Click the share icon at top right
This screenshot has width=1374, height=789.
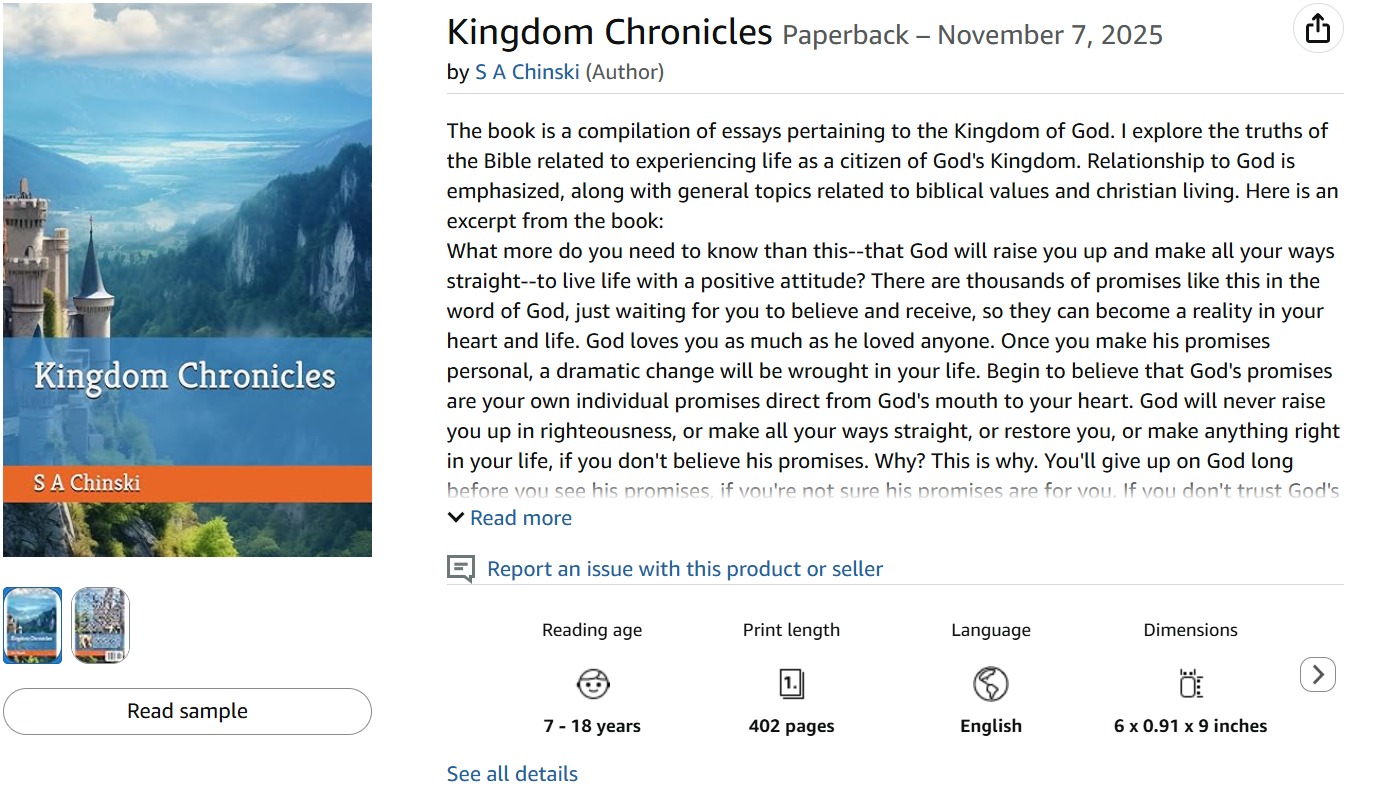click(1318, 29)
